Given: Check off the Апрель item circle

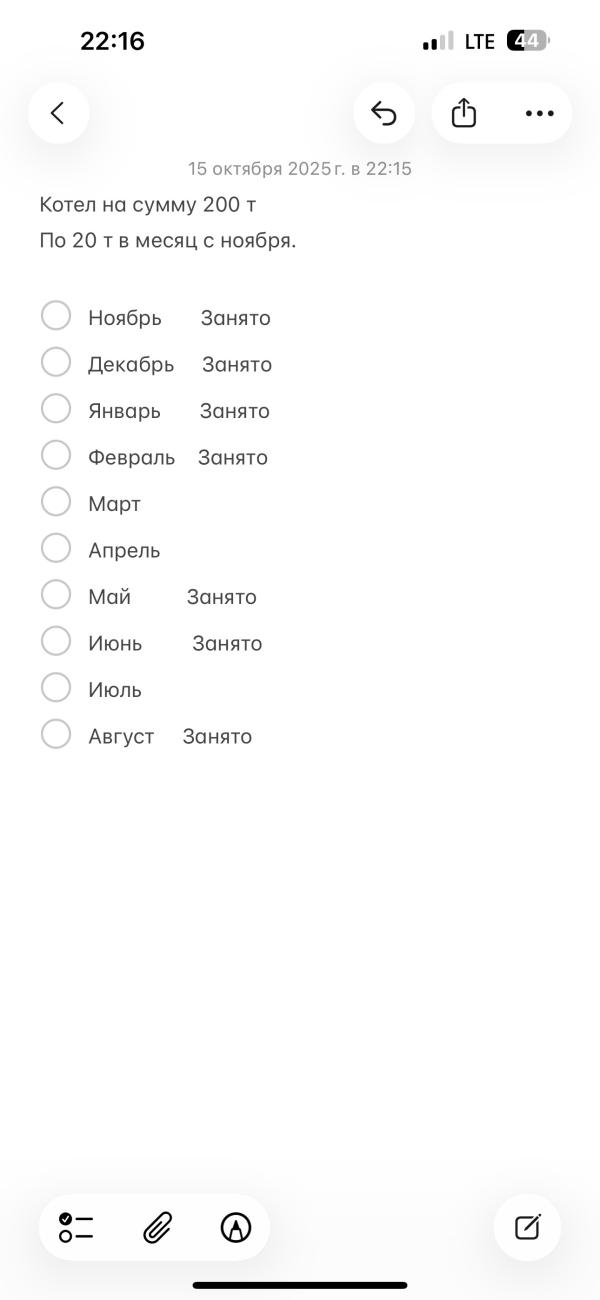Looking at the screenshot, I should [56, 548].
